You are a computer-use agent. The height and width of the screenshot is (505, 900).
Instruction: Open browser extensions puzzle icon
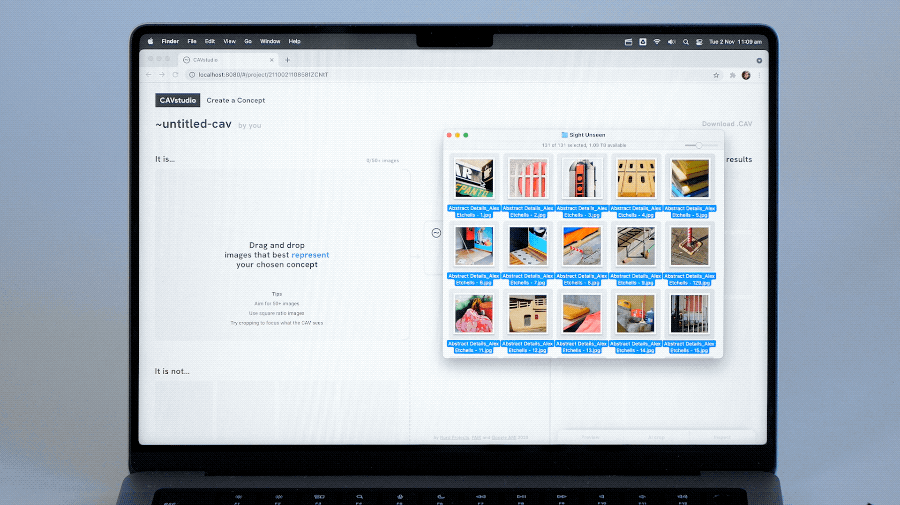point(732,75)
